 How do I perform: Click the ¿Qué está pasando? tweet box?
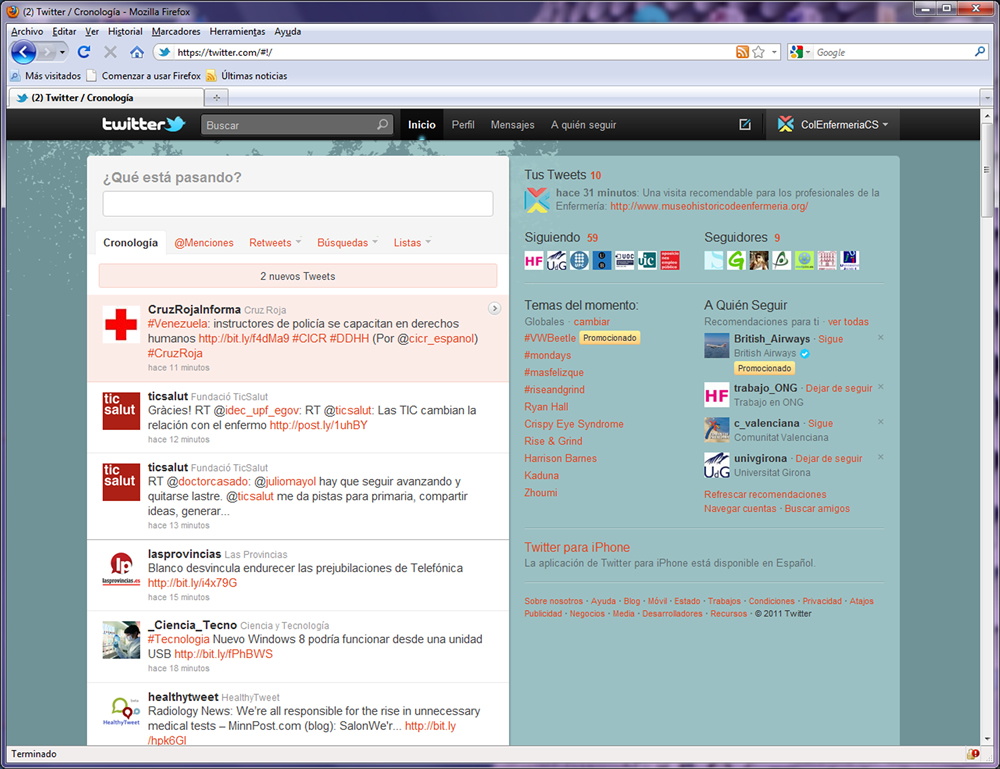tap(297, 204)
